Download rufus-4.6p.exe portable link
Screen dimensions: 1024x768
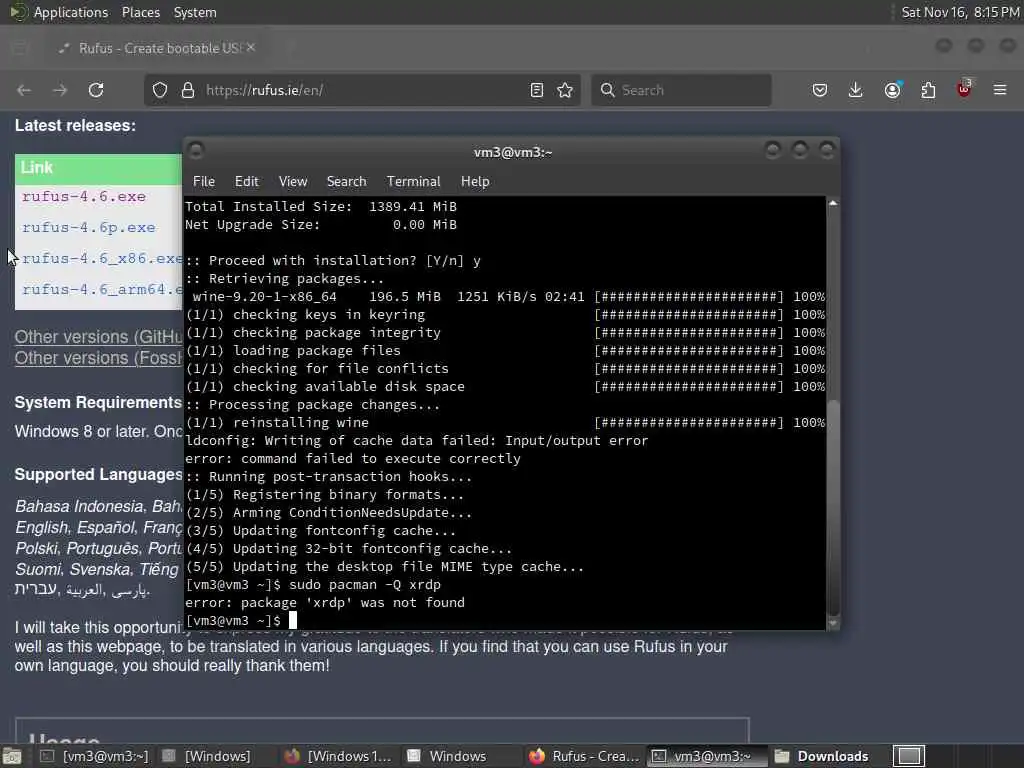(89, 228)
